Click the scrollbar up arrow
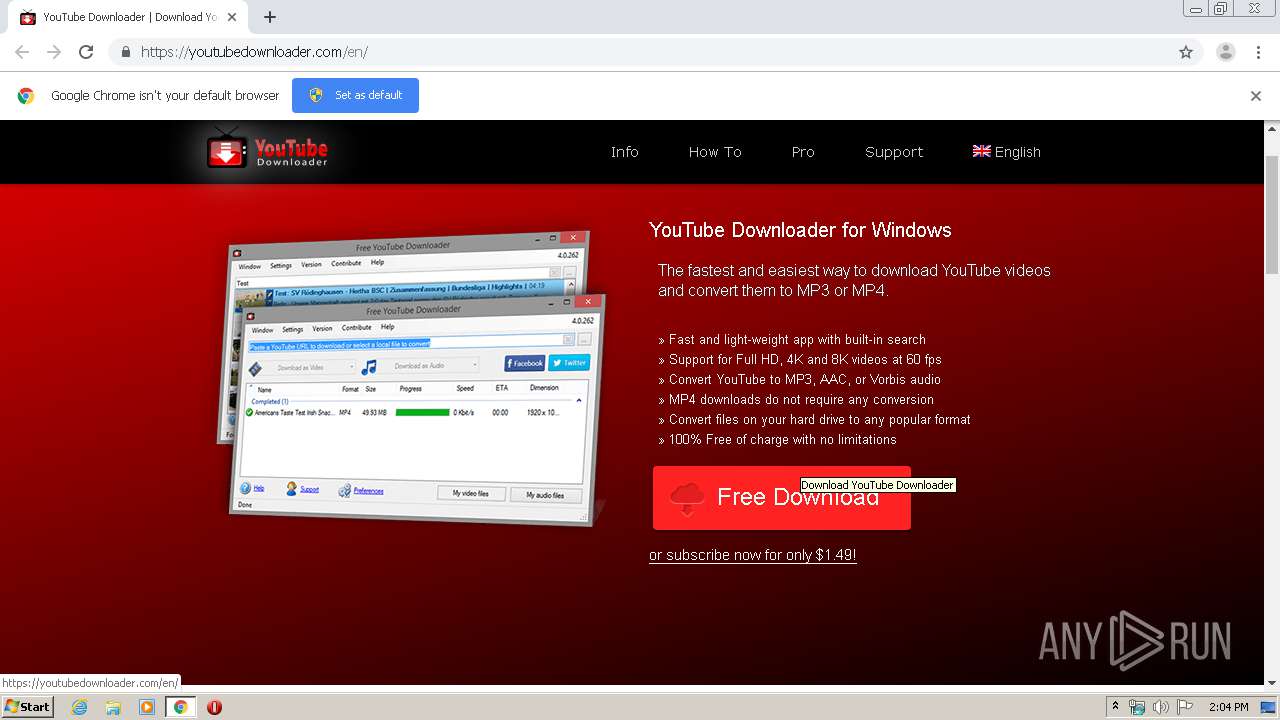 coord(1272,128)
